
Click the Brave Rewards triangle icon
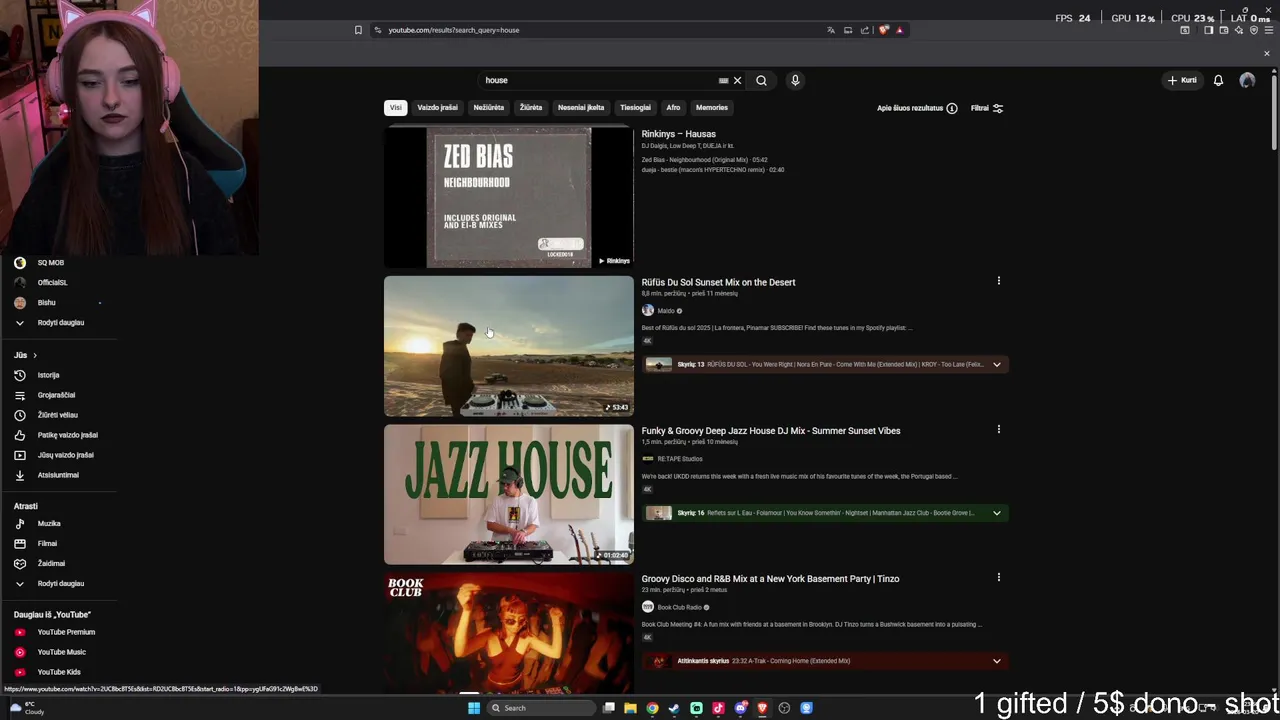tap(899, 30)
